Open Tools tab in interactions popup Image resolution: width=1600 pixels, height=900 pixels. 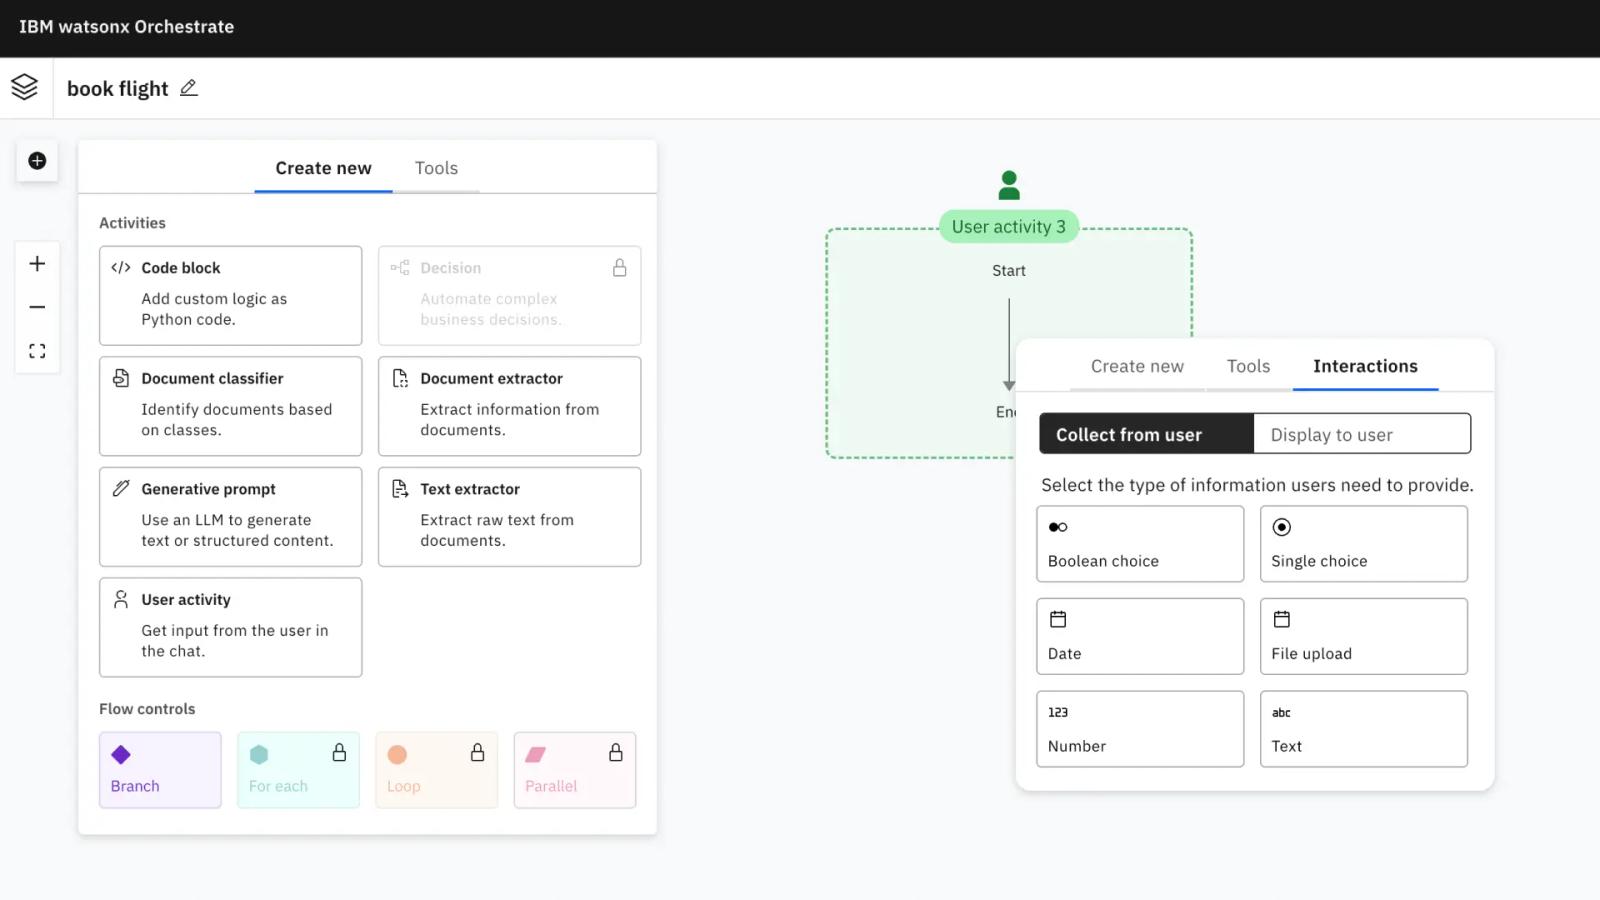tap(1248, 366)
